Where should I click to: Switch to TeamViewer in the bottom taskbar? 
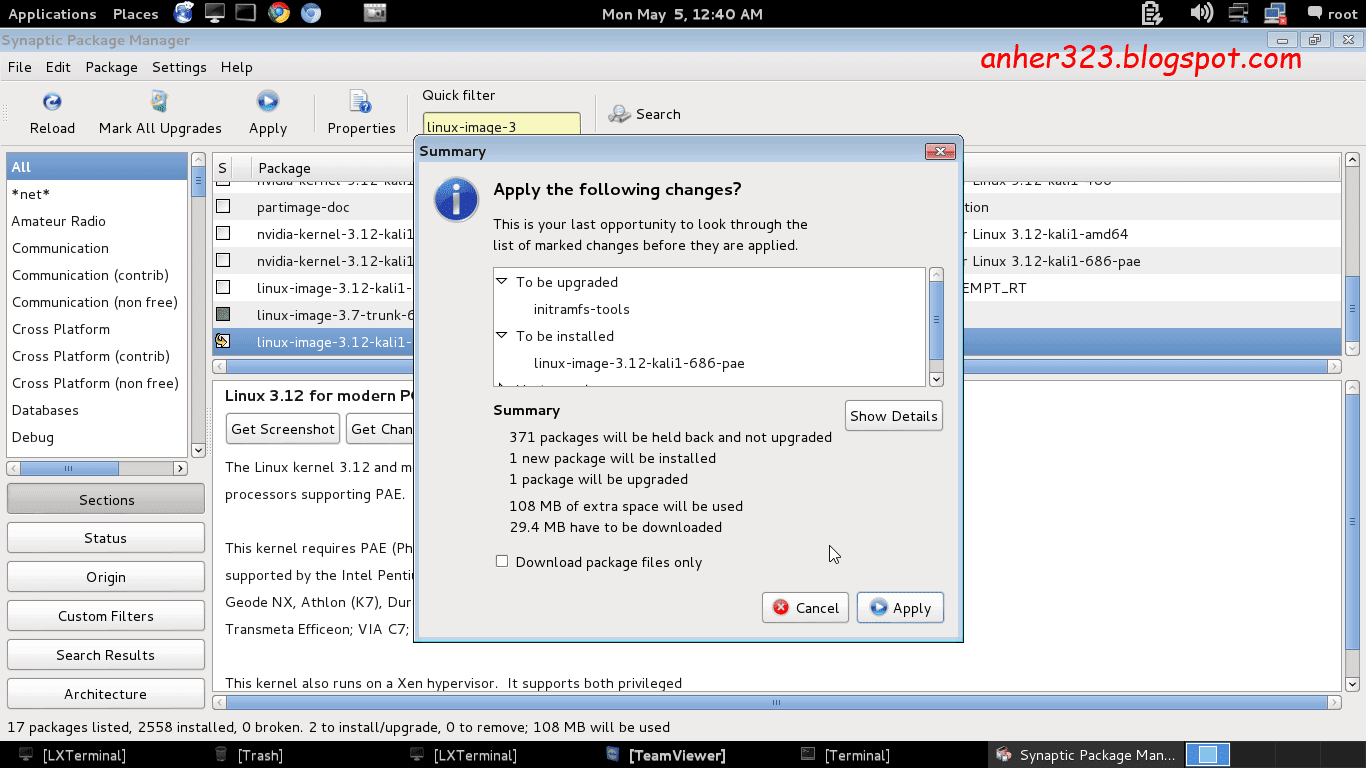click(x=666, y=755)
